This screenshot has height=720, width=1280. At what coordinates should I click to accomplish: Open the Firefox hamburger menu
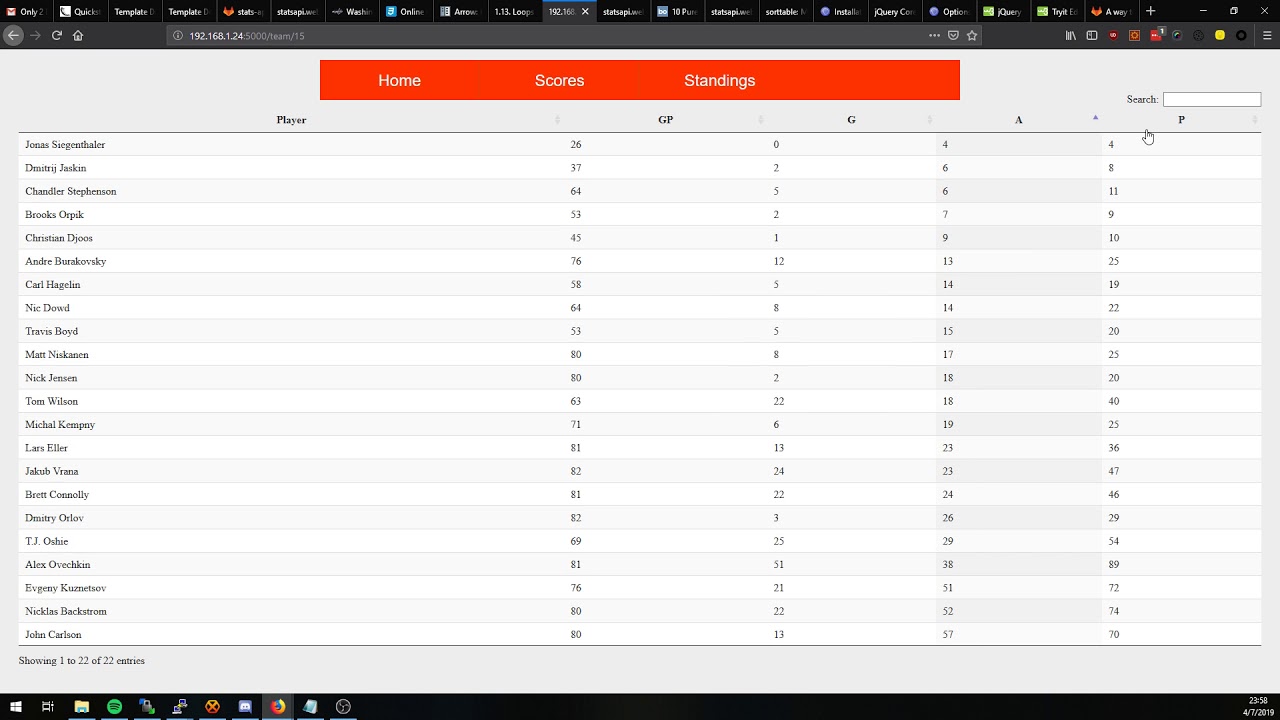pyautogui.click(x=1267, y=35)
